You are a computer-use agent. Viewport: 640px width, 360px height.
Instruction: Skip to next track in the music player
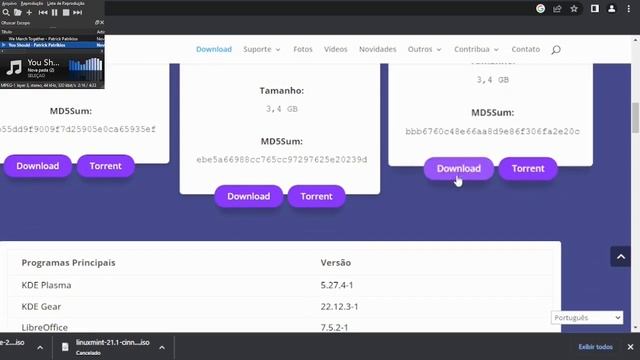tap(78, 13)
